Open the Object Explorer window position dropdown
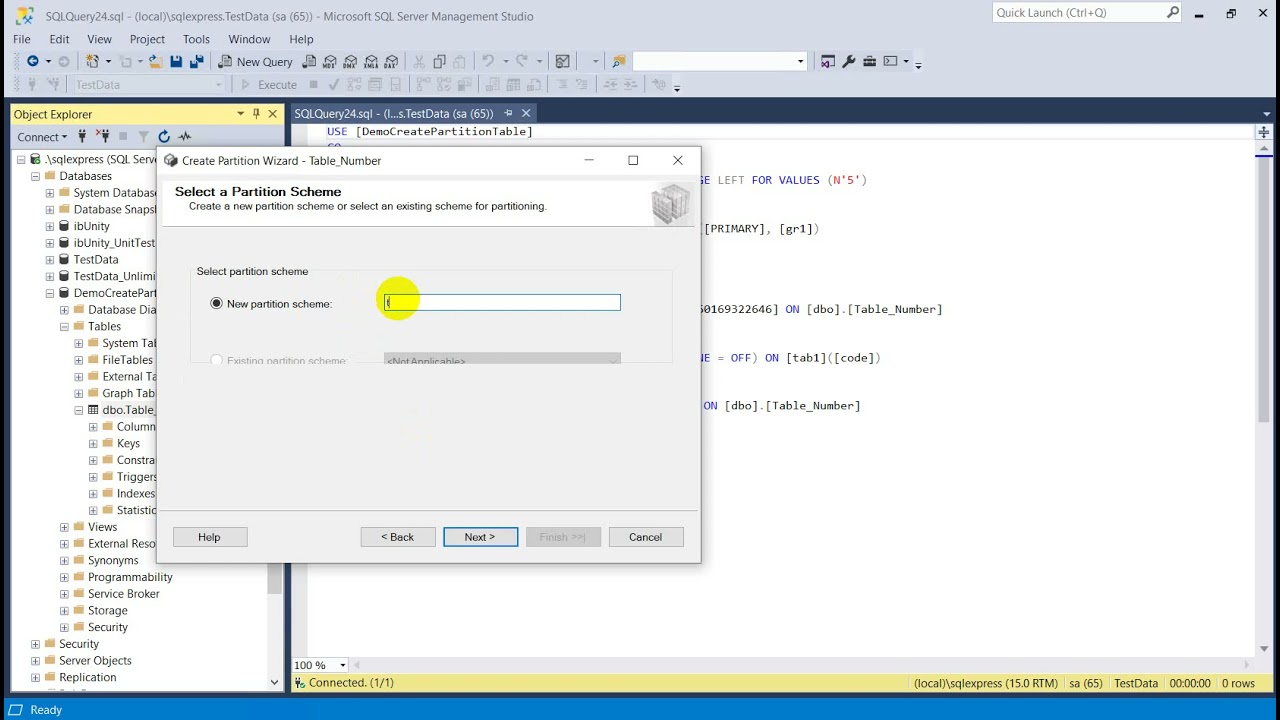Screen dimensions: 1280x720 (240, 114)
